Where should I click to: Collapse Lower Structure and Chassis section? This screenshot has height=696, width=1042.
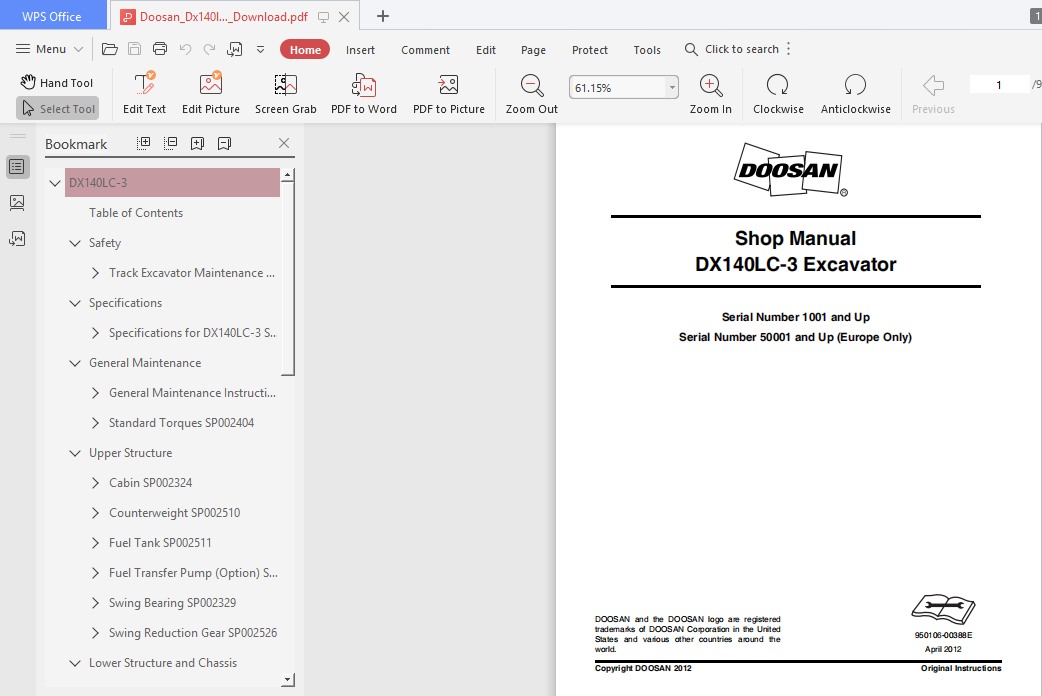pyautogui.click(x=75, y=663)
